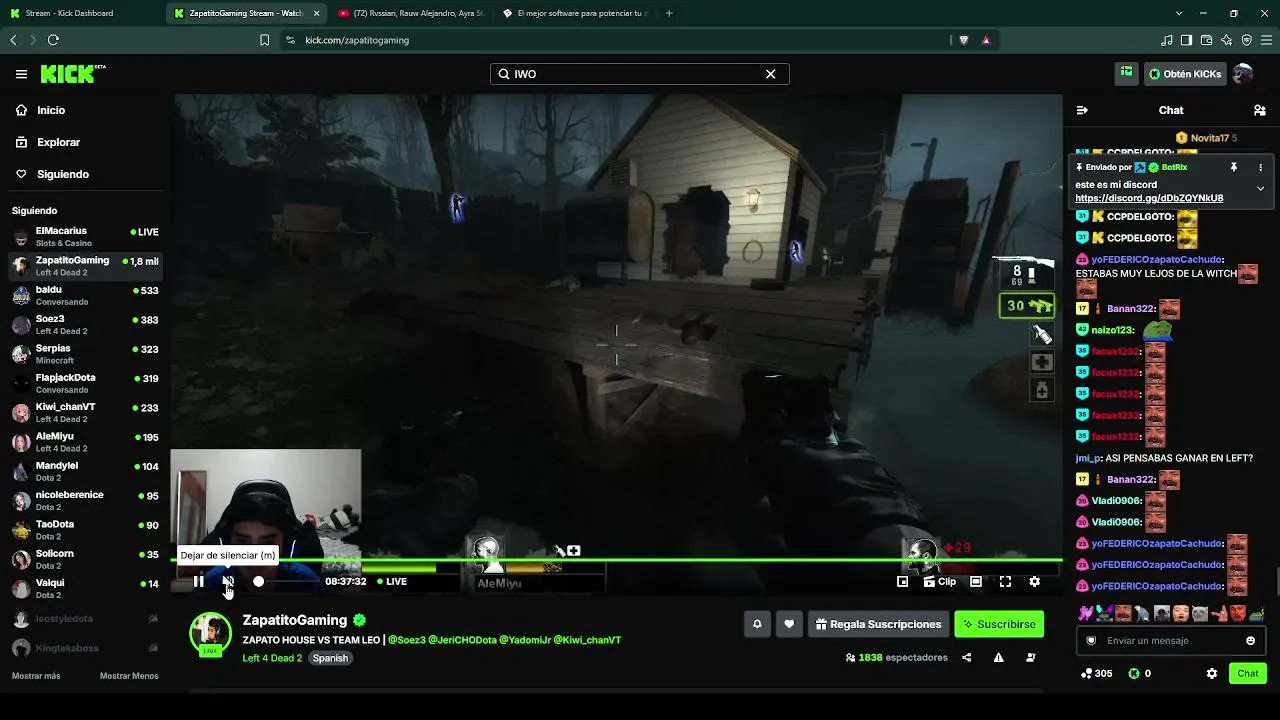Unpin the BotRix pinned message
The image size is (1280, 720).
pos(1234,167)
